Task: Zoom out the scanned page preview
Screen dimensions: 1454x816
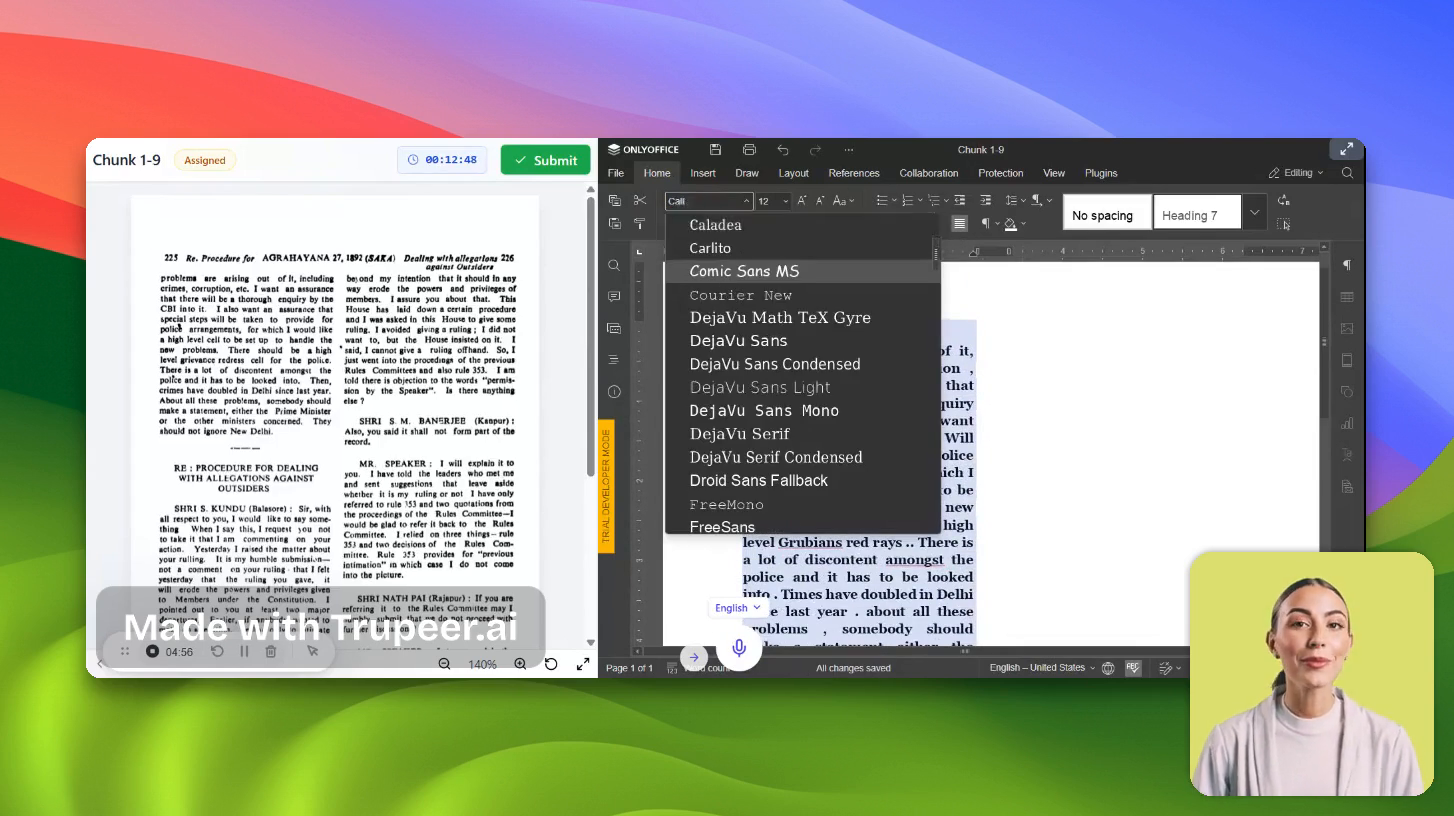Action: click(444, 664)
